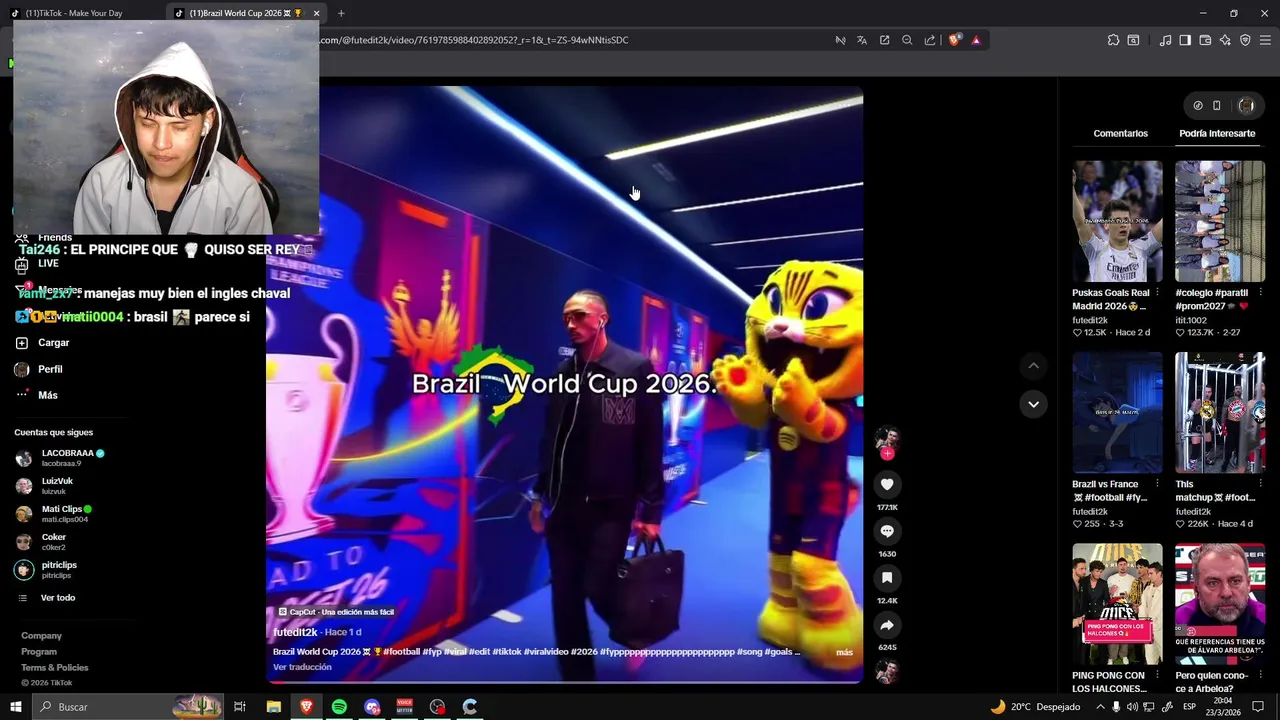Click the Windows Buscar search box
Screen dimensions: 1280x720
point(128,707)
